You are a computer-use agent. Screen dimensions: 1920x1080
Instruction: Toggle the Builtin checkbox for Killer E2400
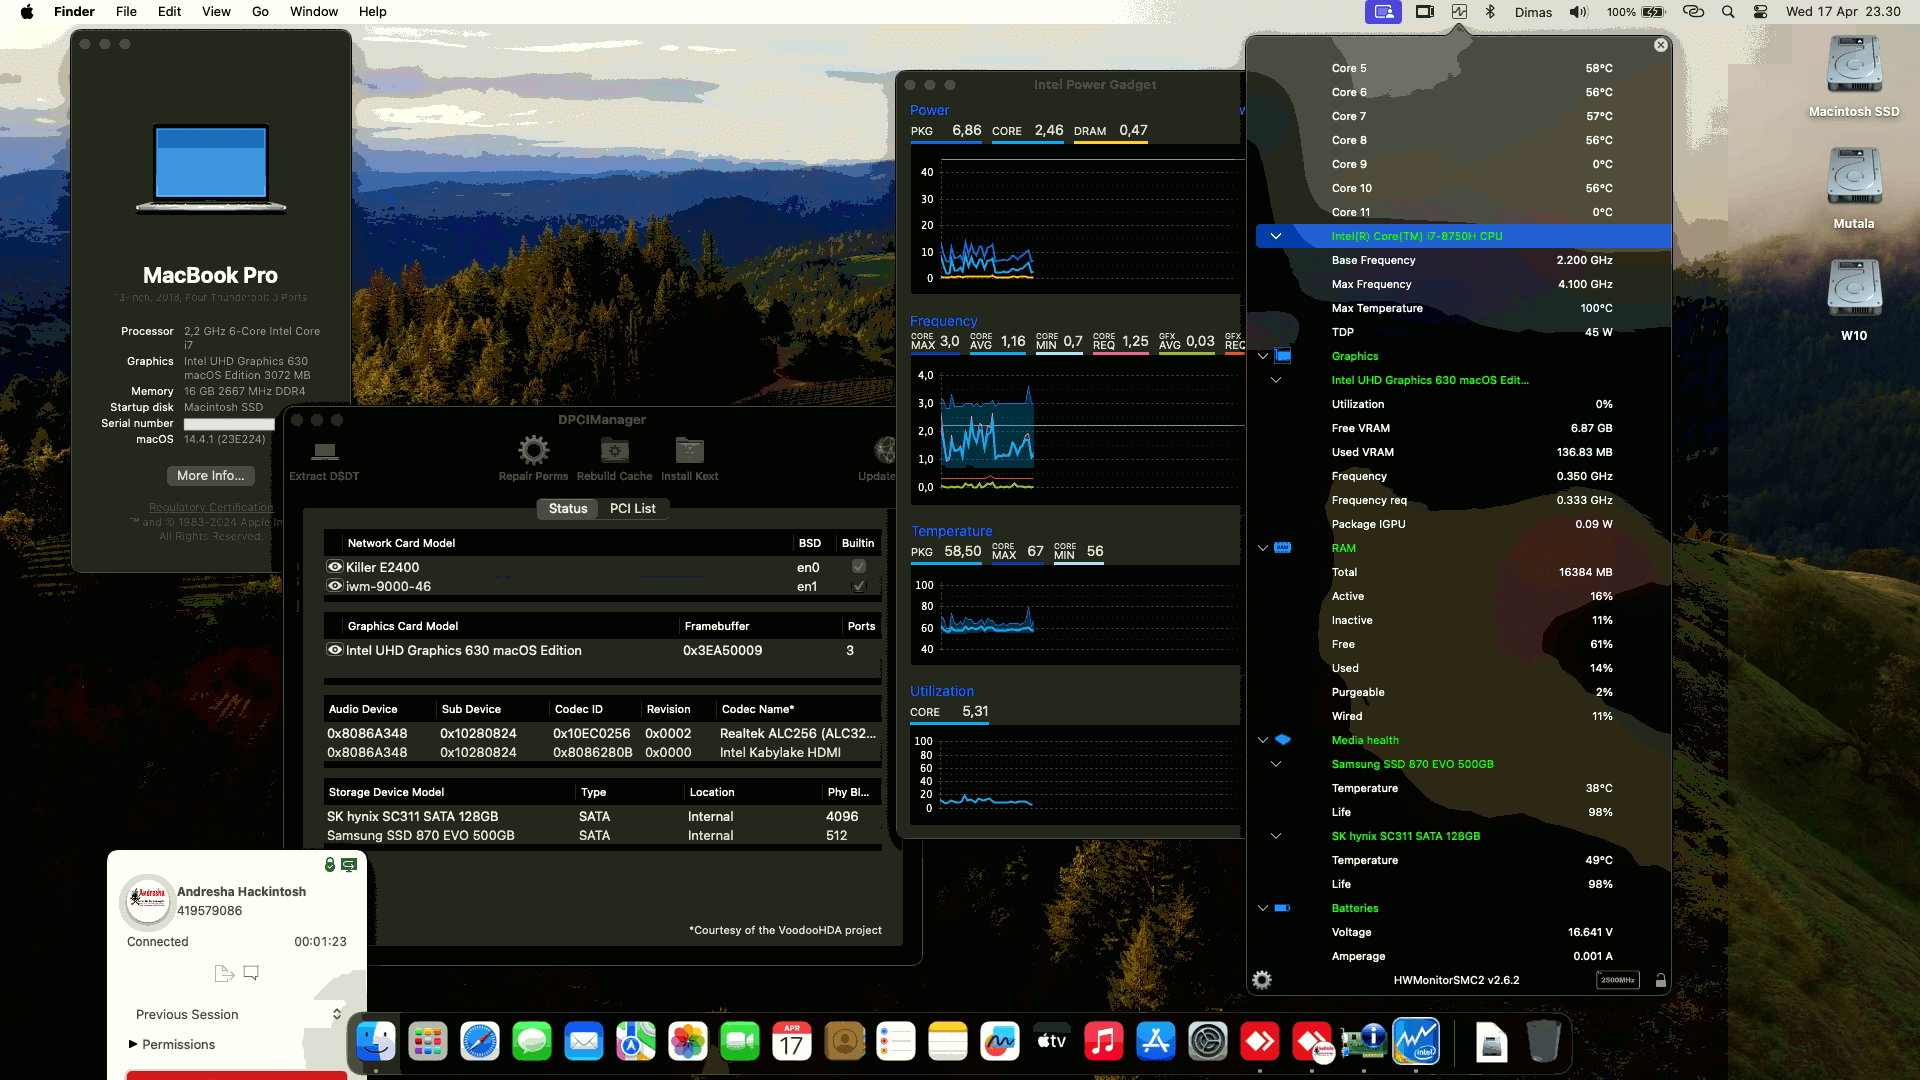(857, 567)
